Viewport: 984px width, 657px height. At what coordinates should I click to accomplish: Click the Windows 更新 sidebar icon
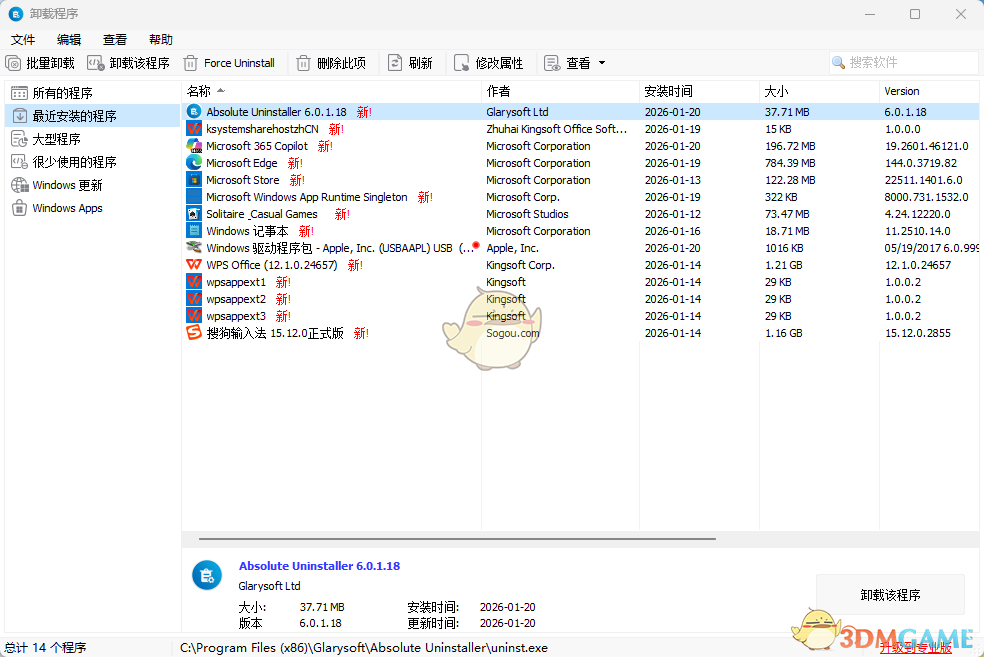pyautogui.click(x=18, y=184)
